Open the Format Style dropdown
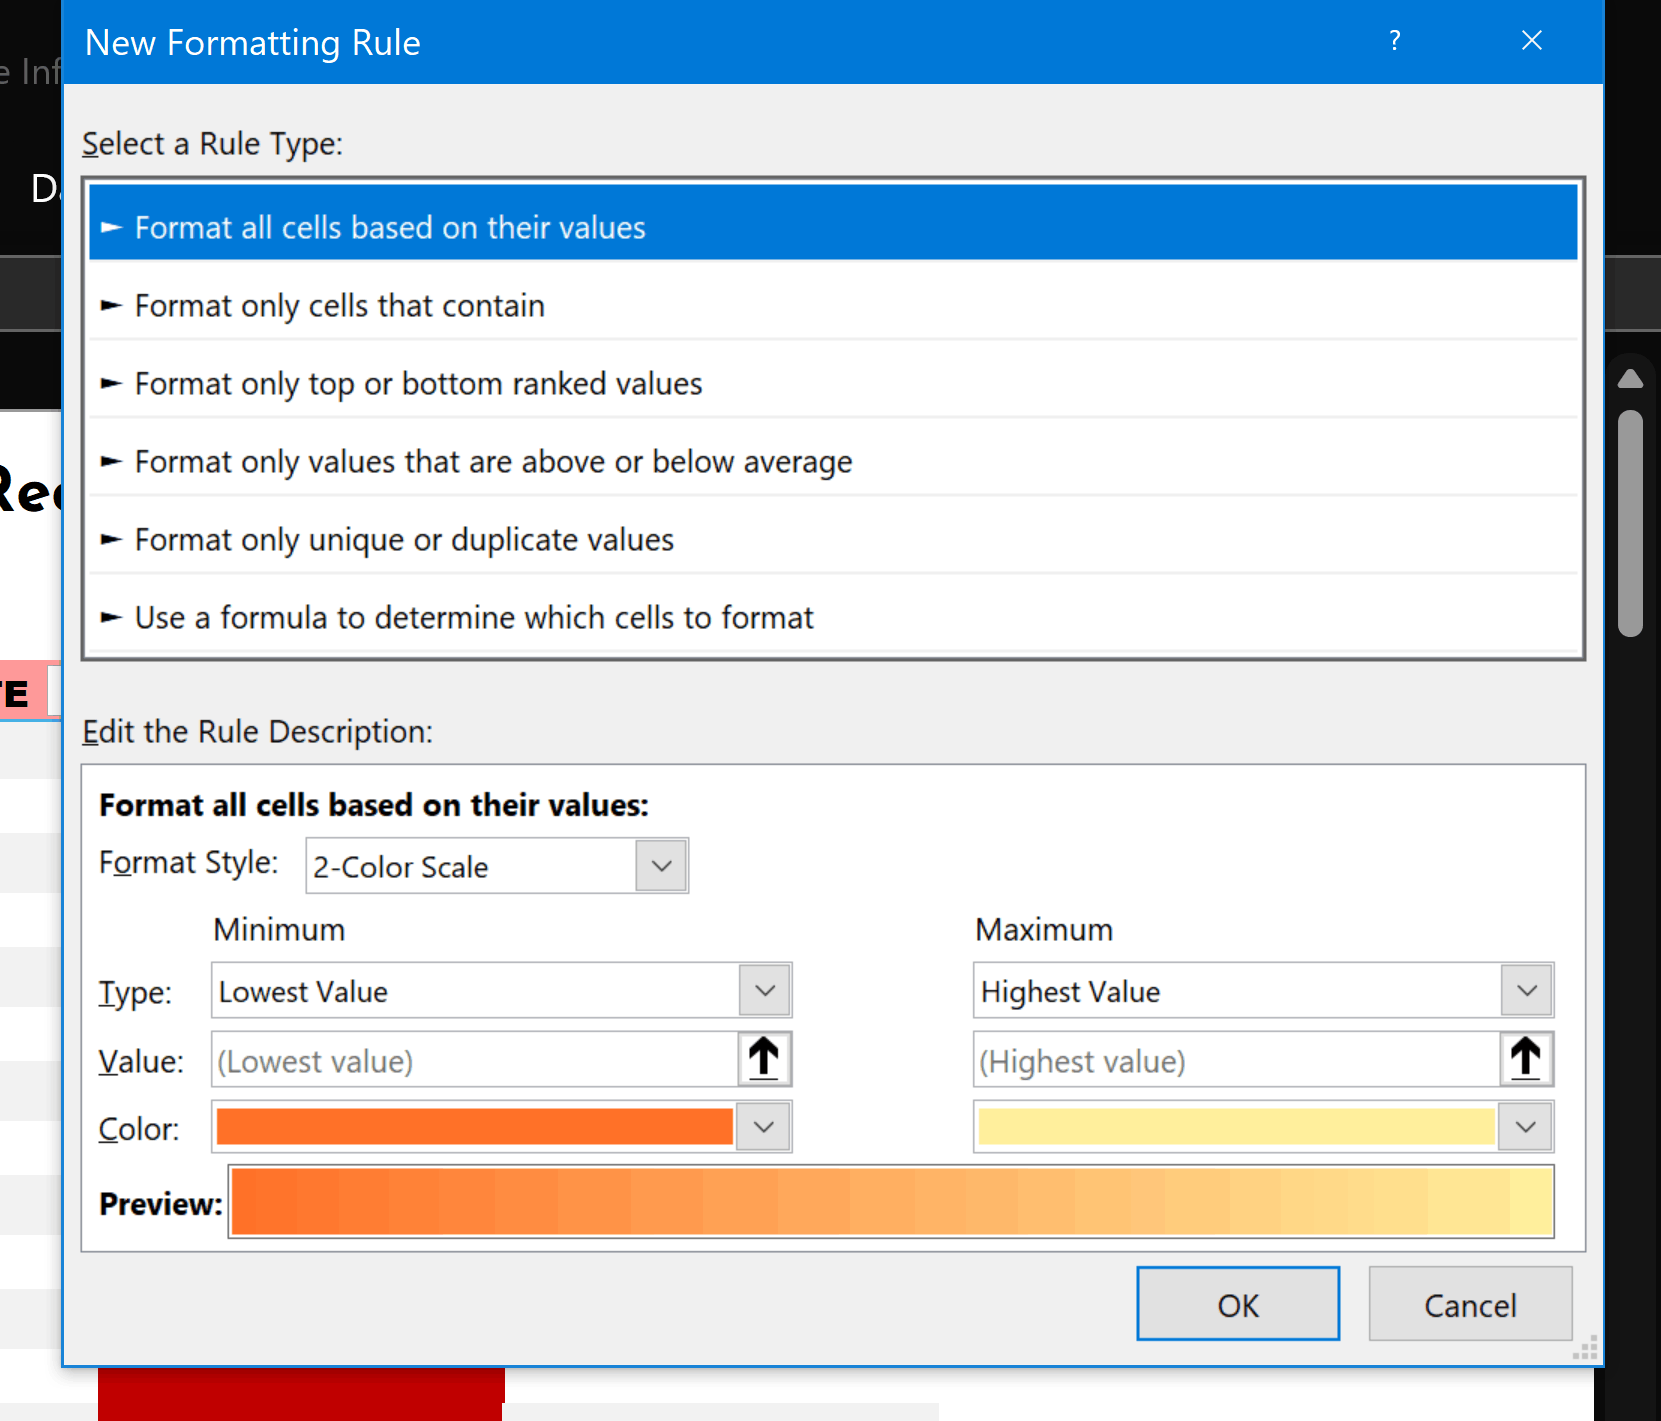 point(661,865)
